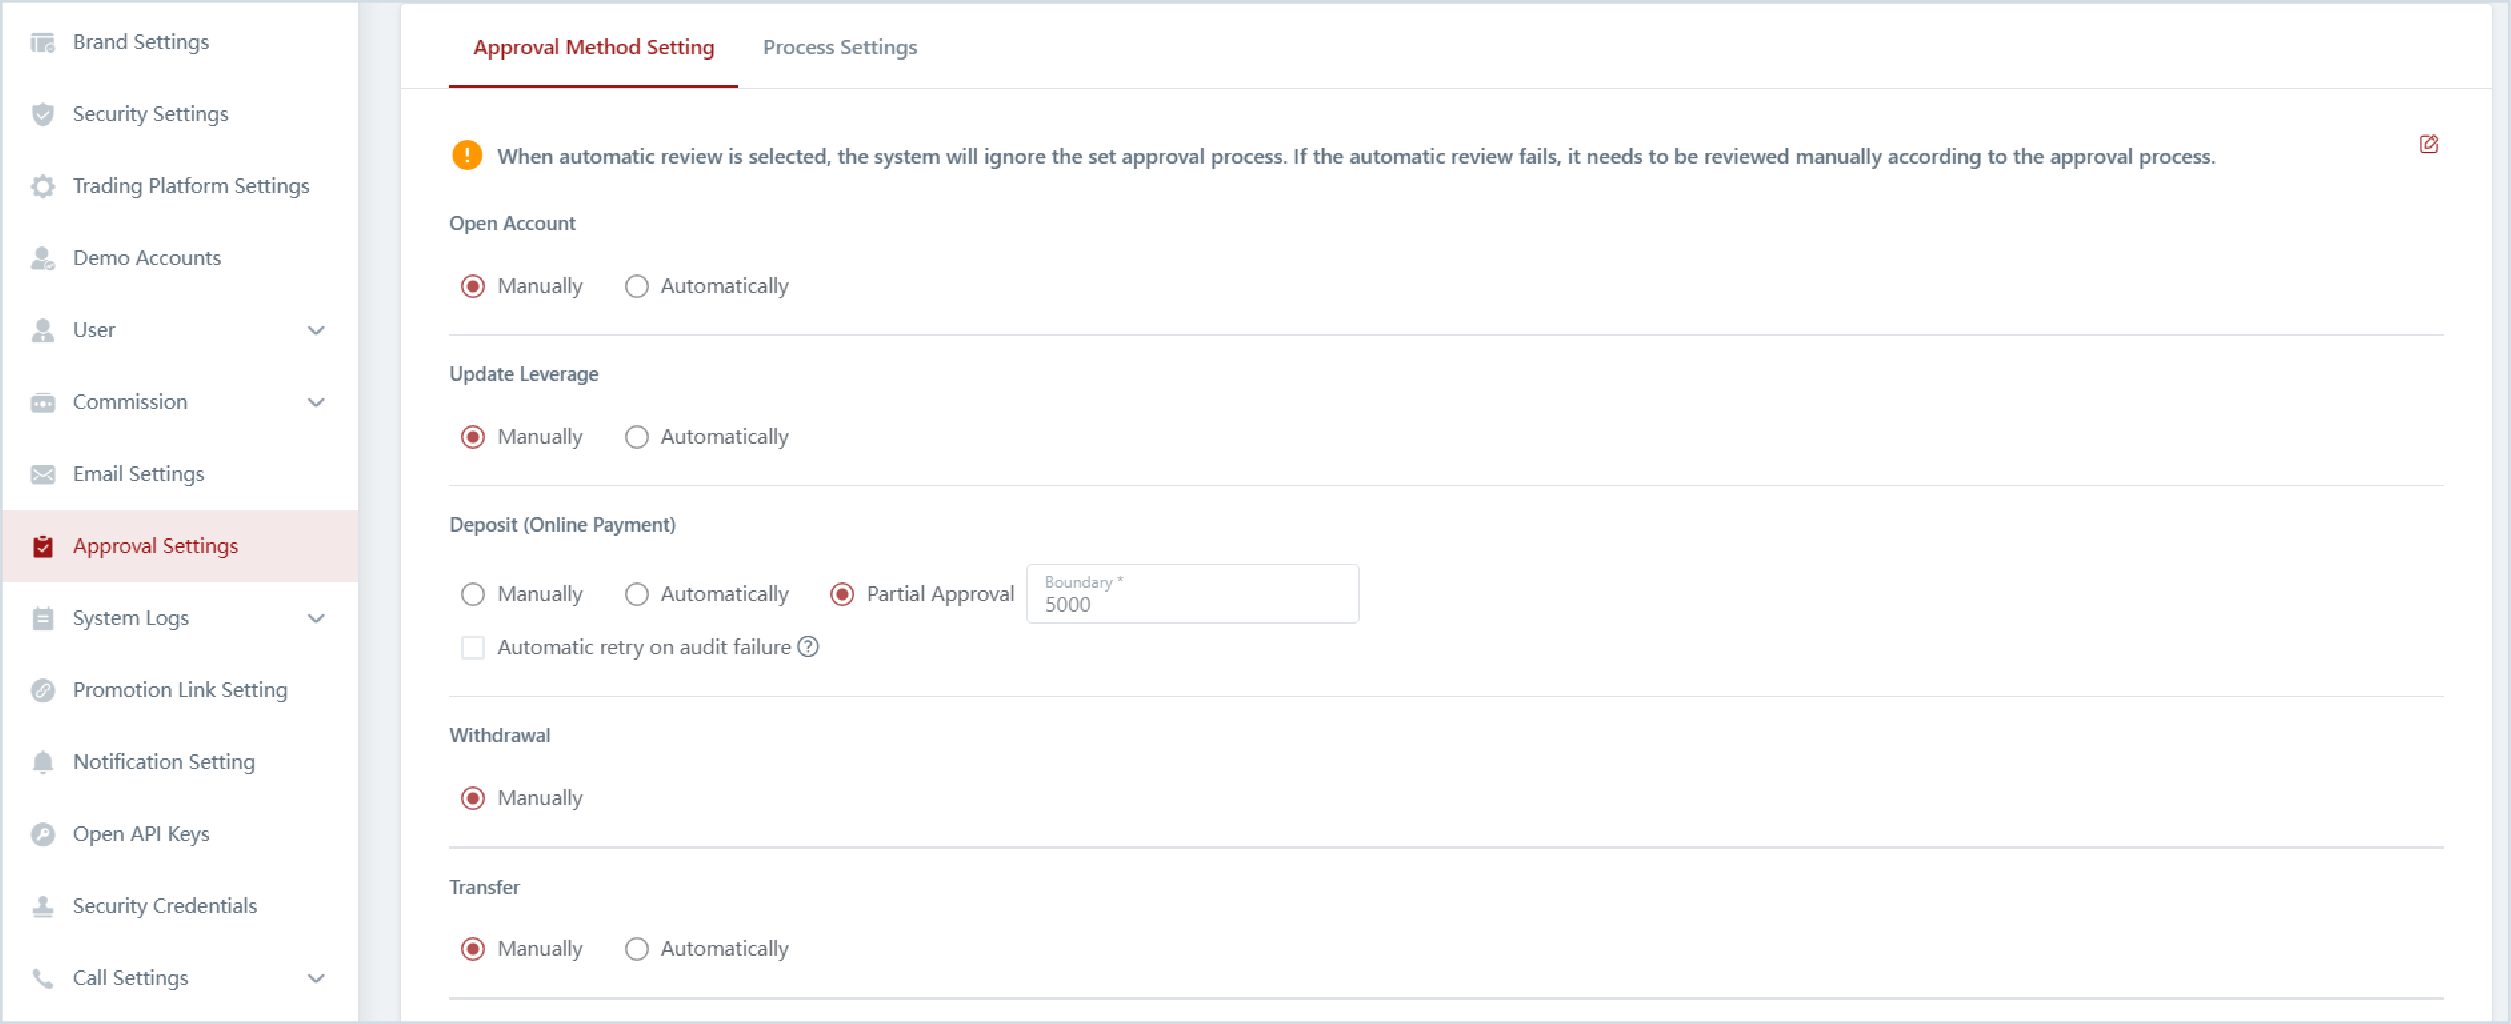This screenshot has height=1024, width=2511.
Task: Click the Trading Platform Settings gear icon
Action: [x=42, y=186]
